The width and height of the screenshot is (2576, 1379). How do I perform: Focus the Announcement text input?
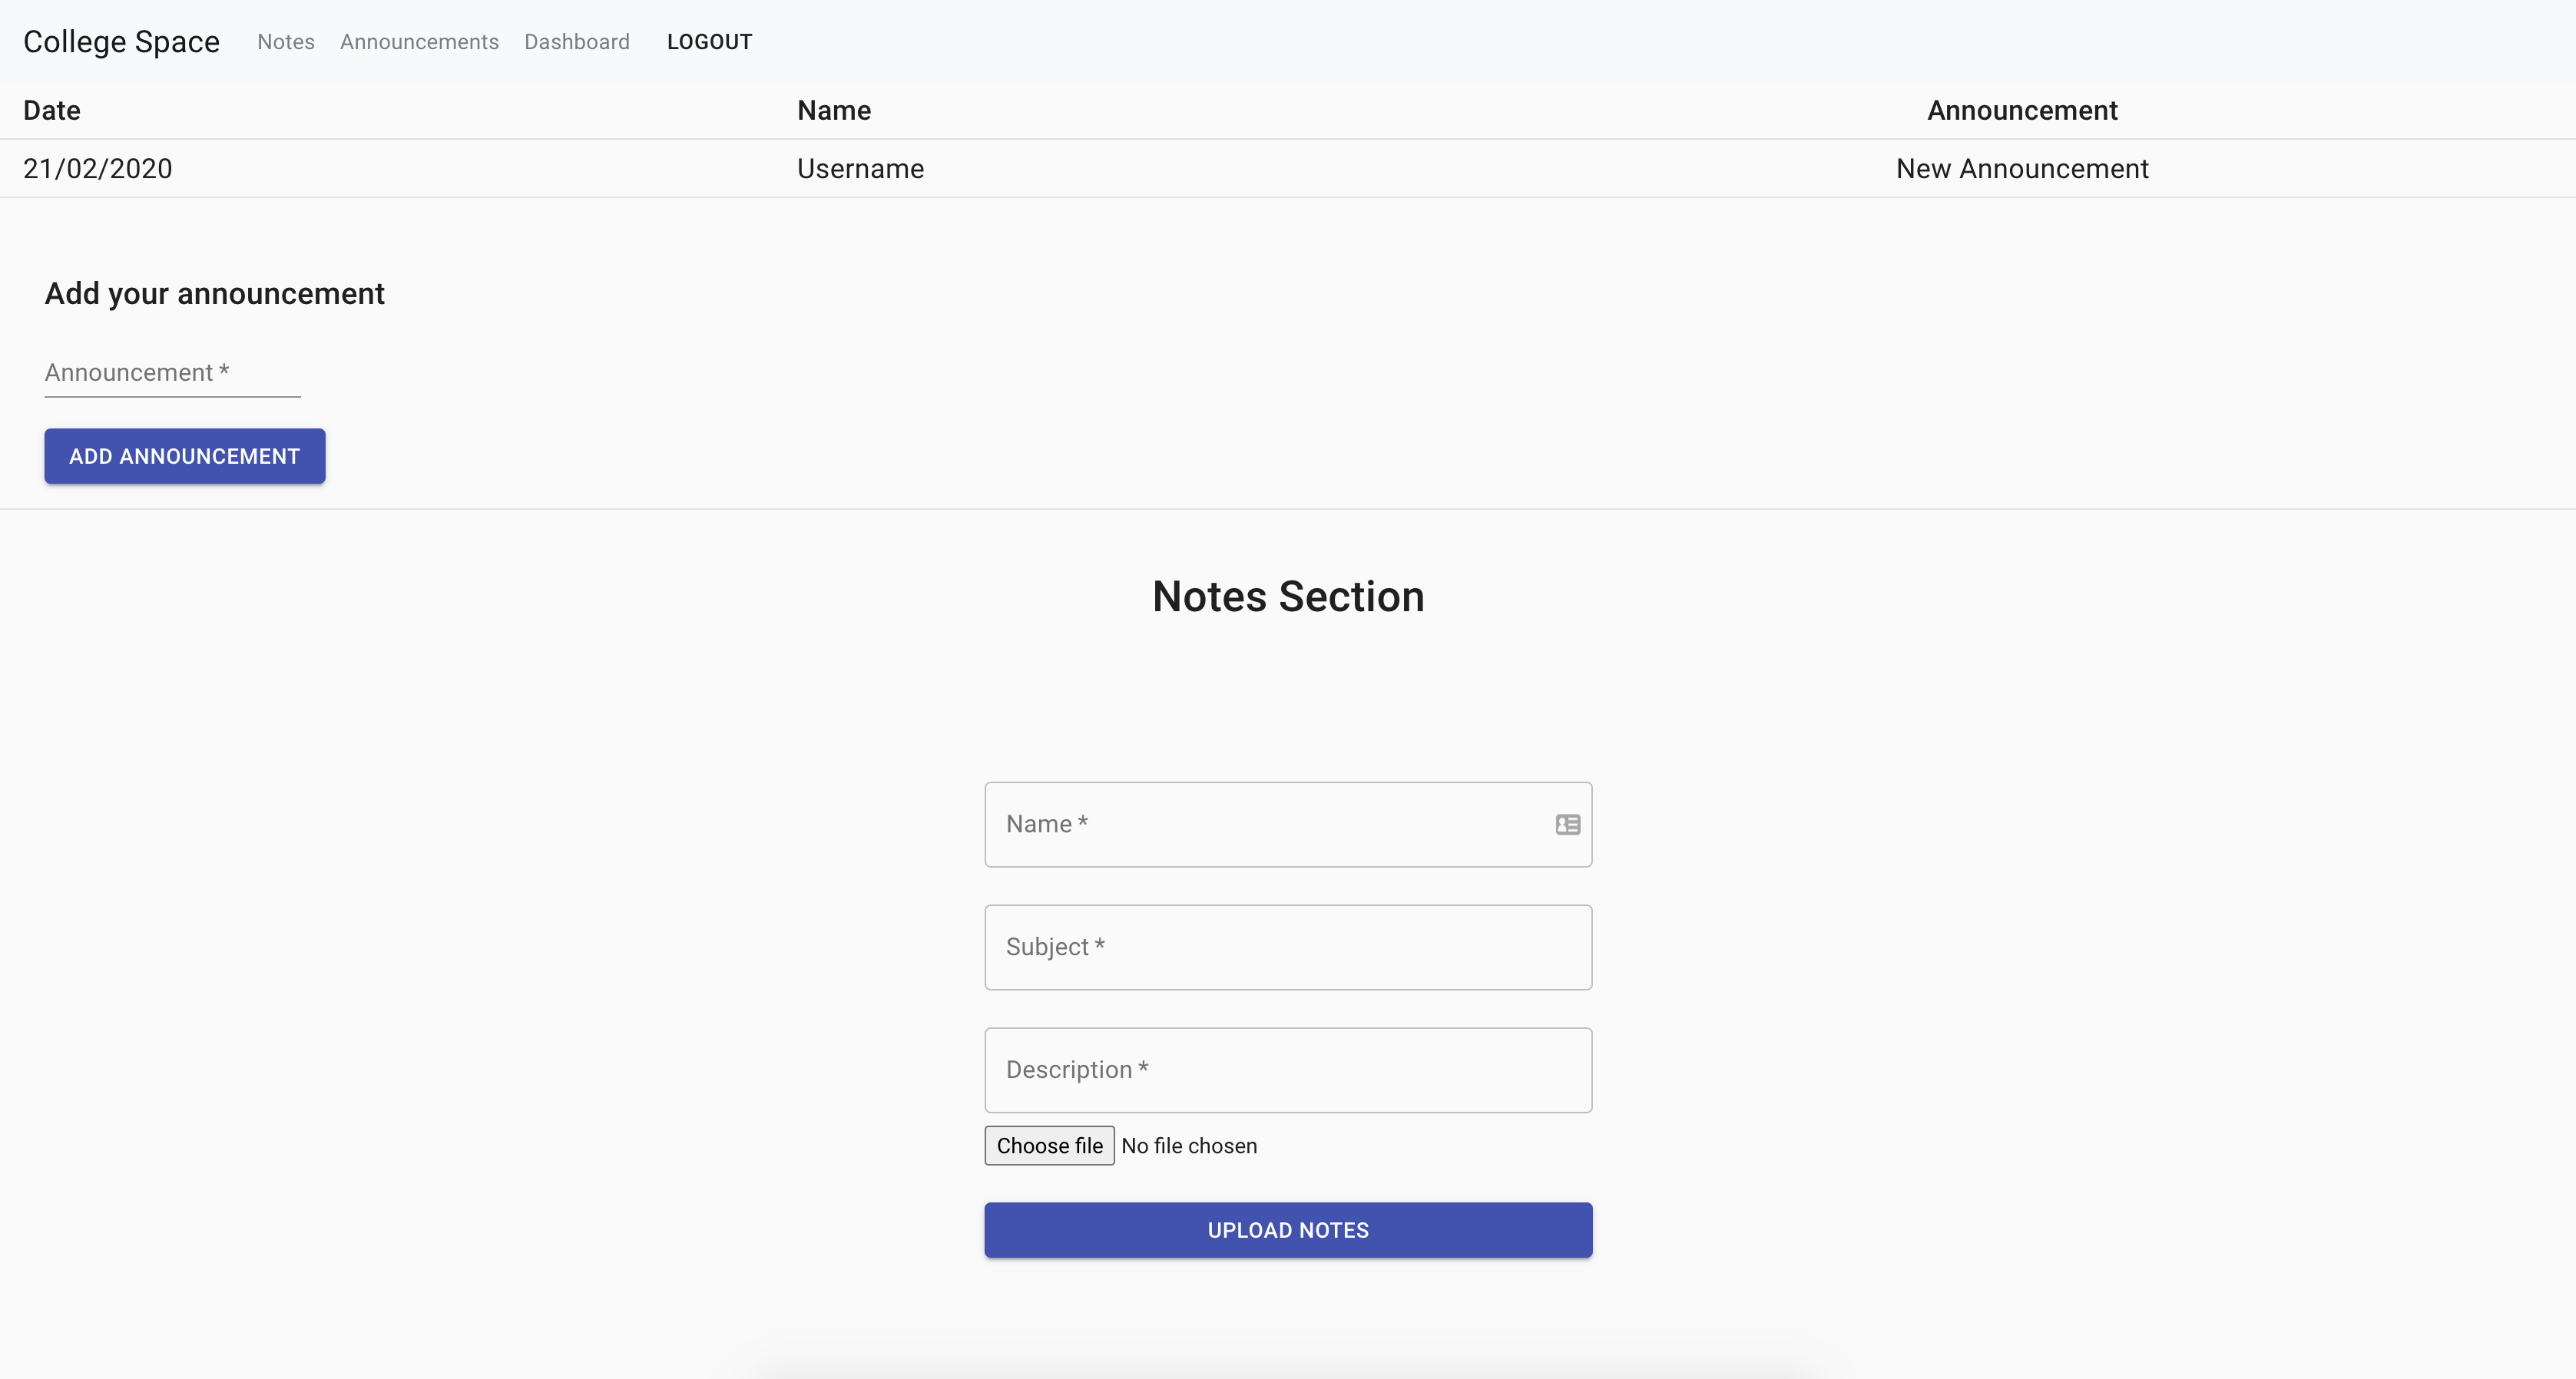click(172, 373)
